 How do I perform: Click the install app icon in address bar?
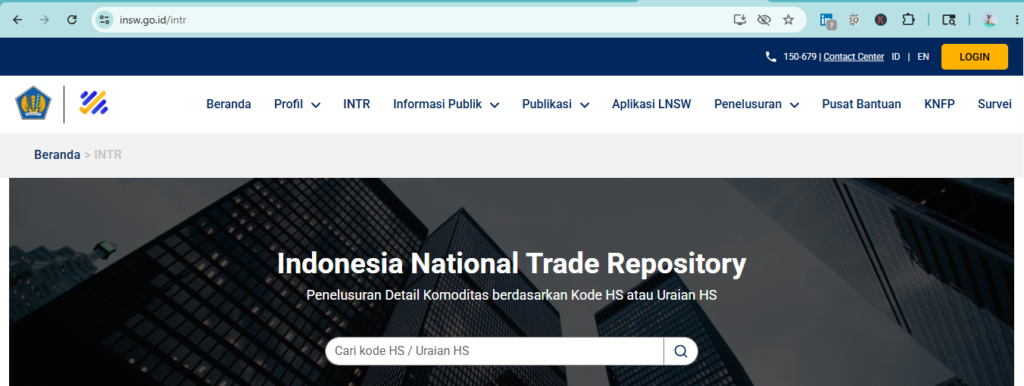coord(739,20)
